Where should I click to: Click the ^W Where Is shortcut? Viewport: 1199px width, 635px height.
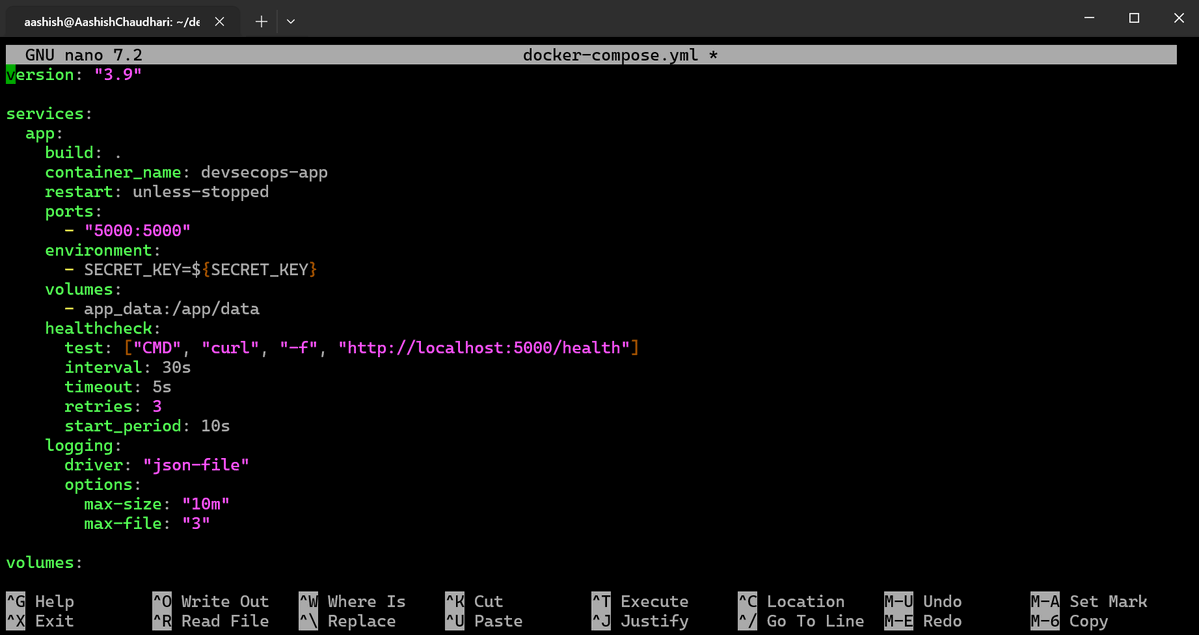pyautogui.click(x=353, y=601)
